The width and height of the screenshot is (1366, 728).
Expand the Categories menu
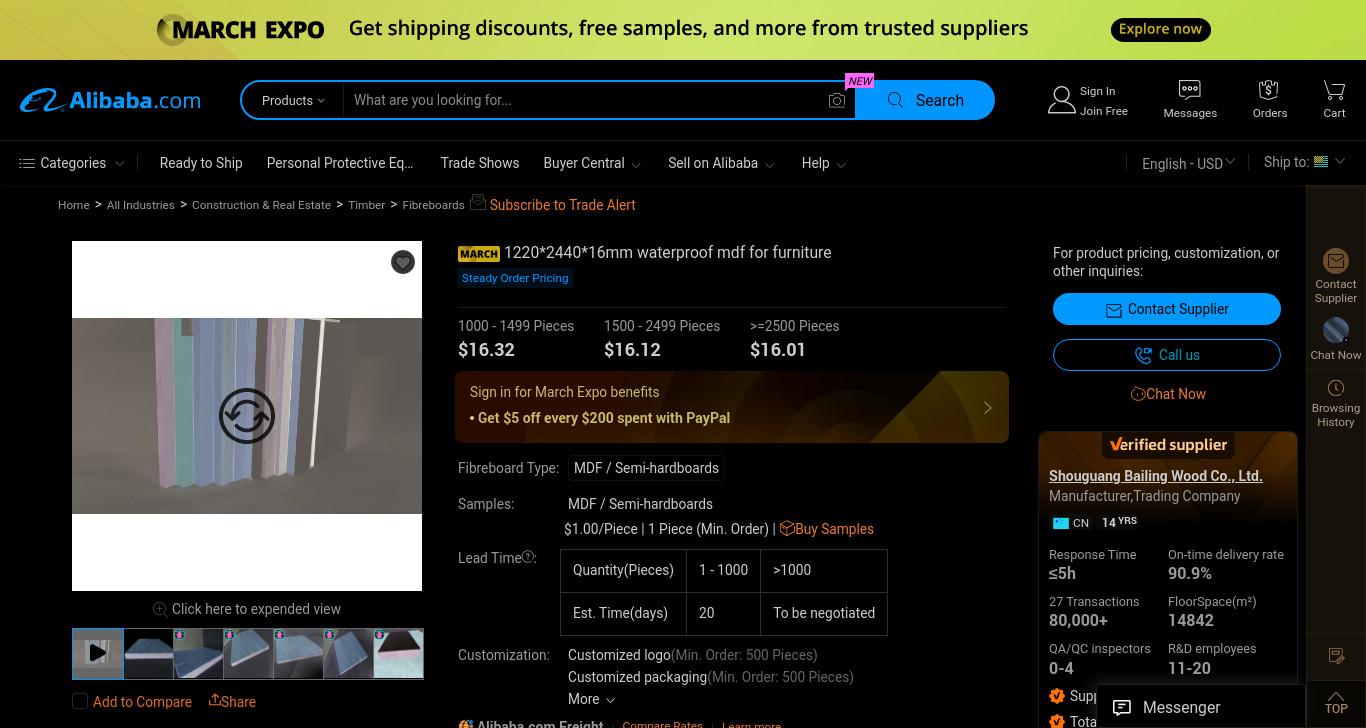tap(72, 163)
